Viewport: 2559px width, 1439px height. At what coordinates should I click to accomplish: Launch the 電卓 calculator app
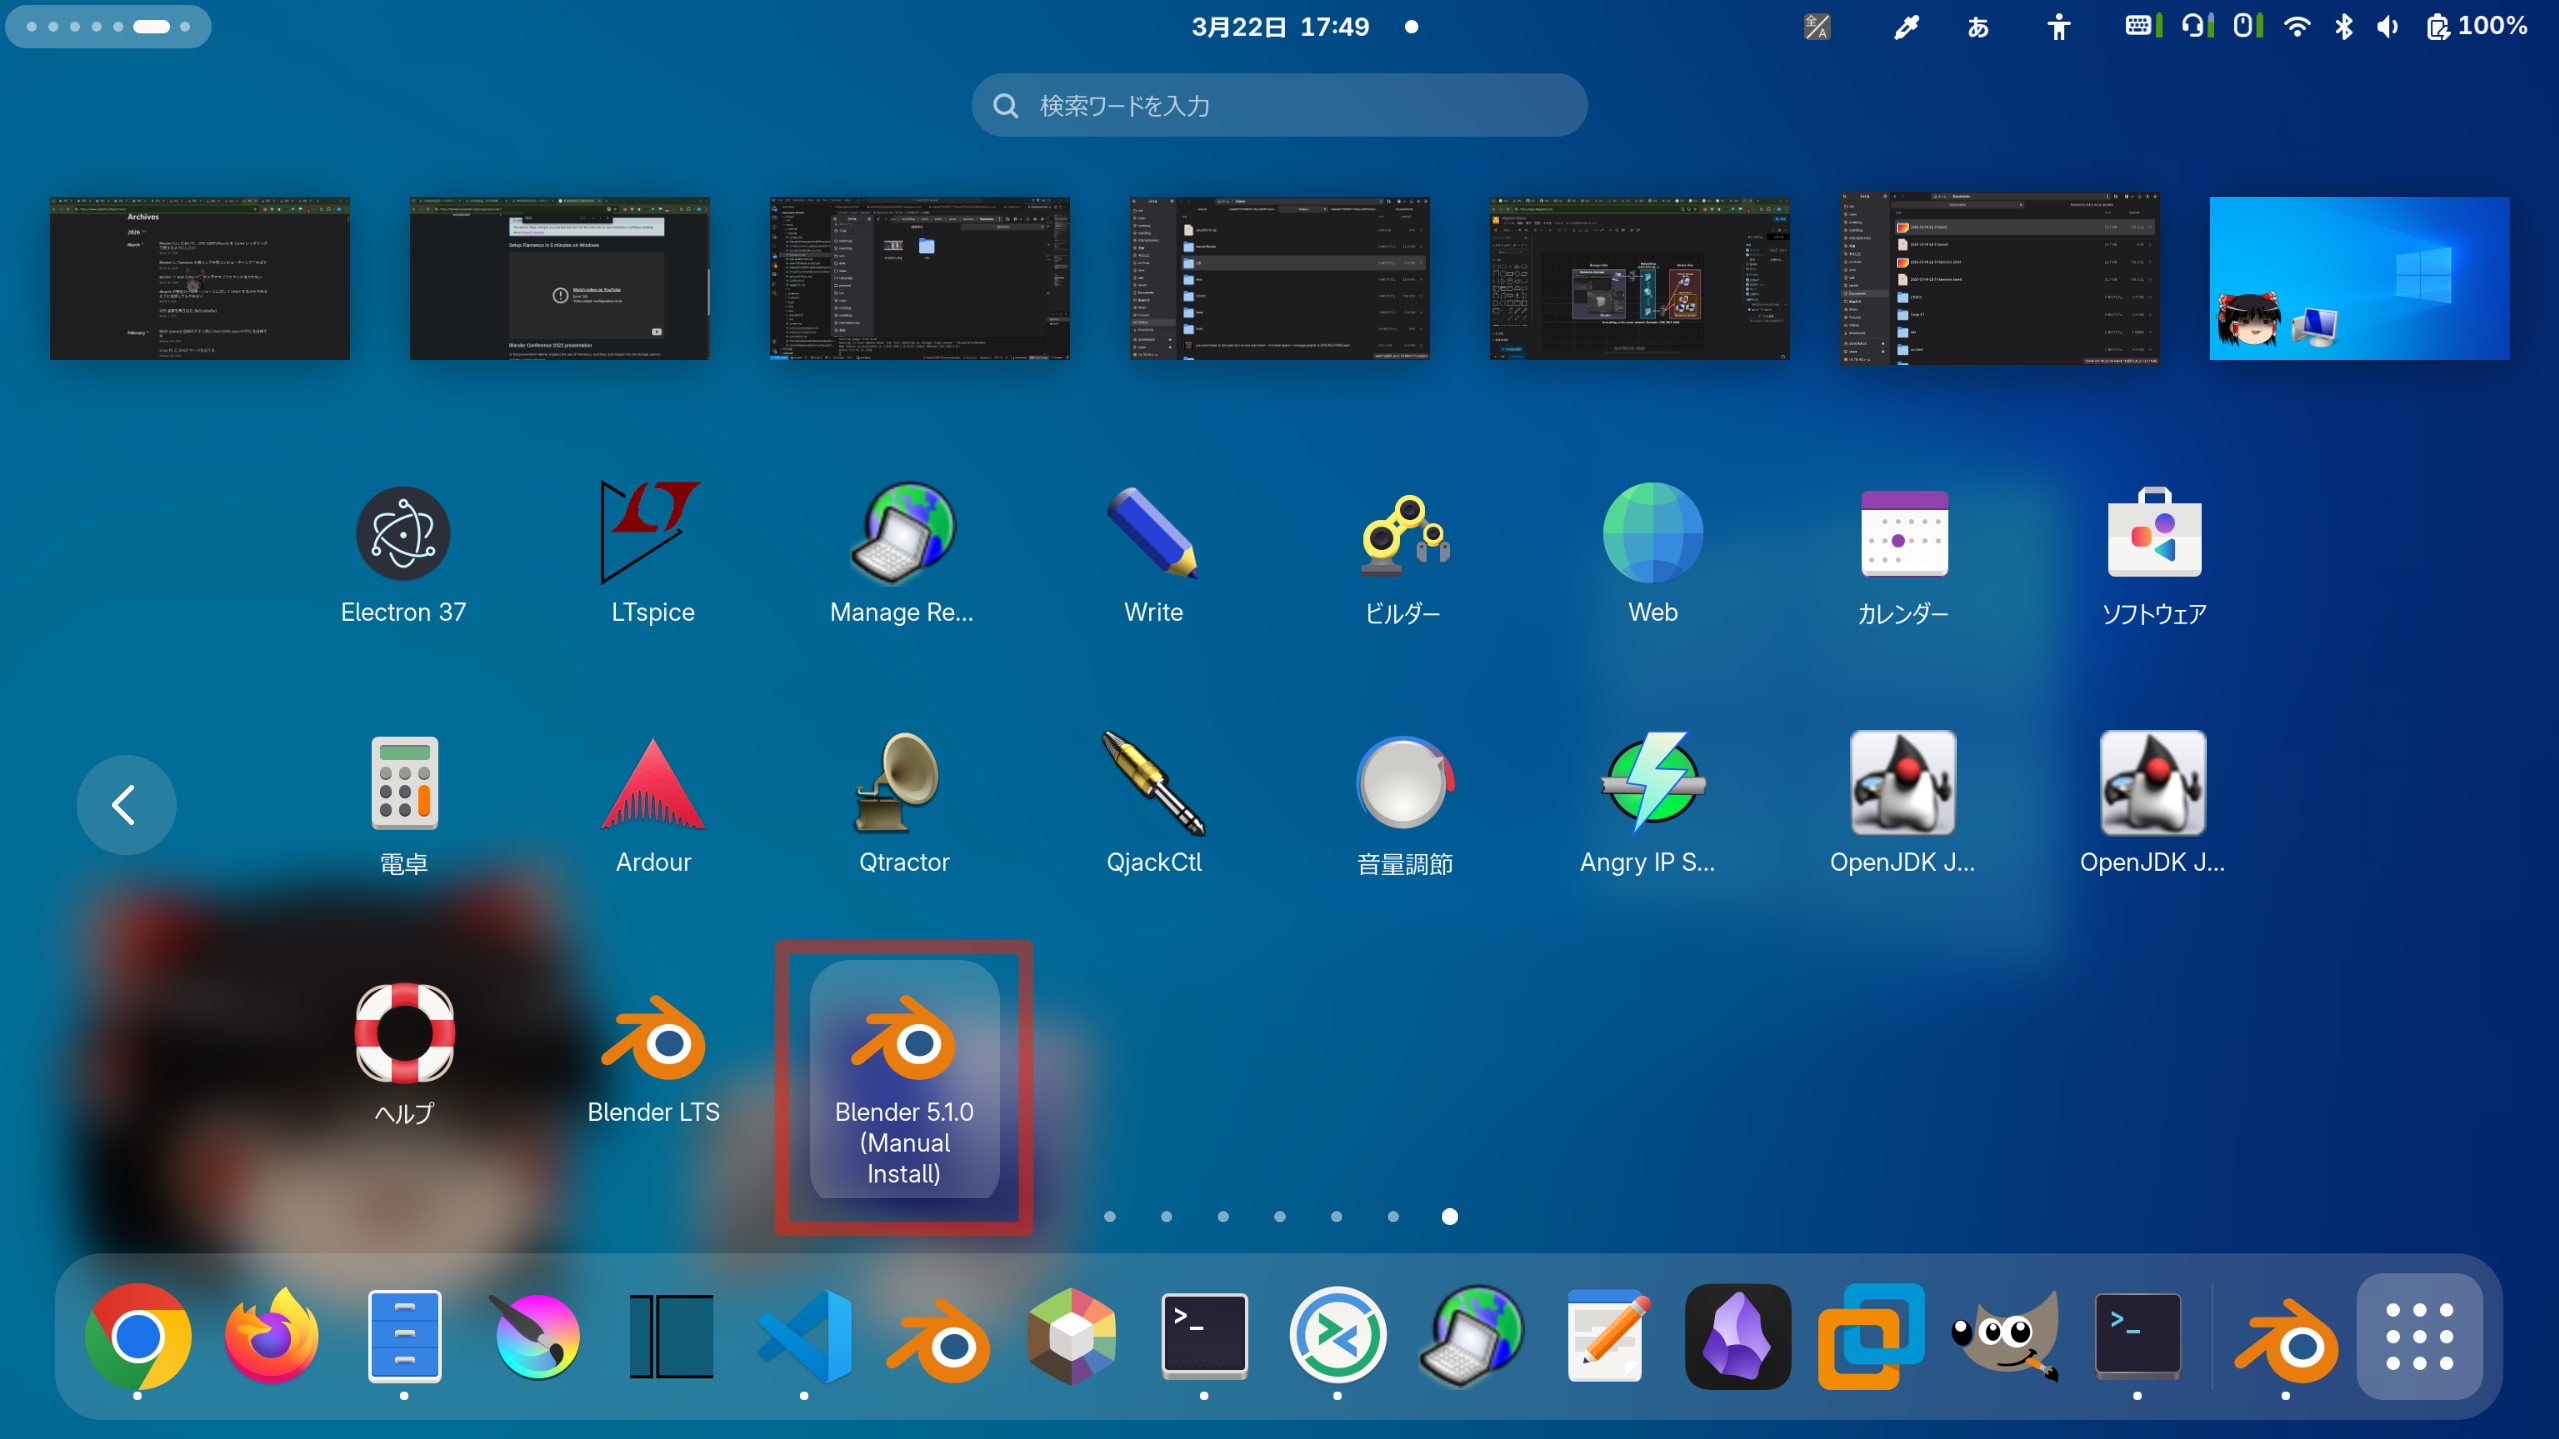pyautogui.click(x=403, y=805)
